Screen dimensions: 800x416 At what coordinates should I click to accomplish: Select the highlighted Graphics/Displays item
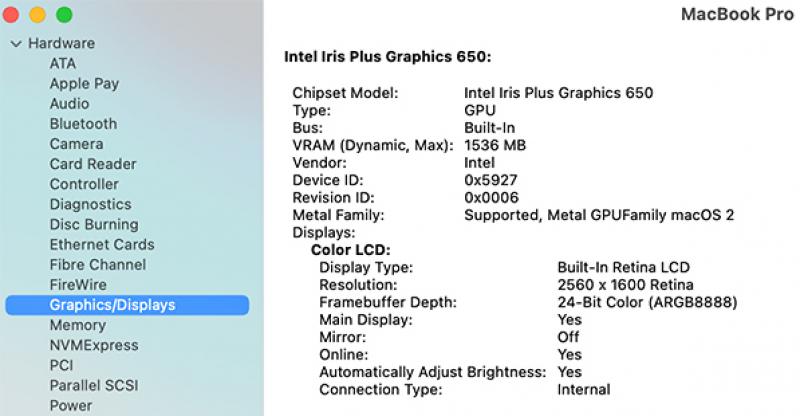tap(112, 305)
